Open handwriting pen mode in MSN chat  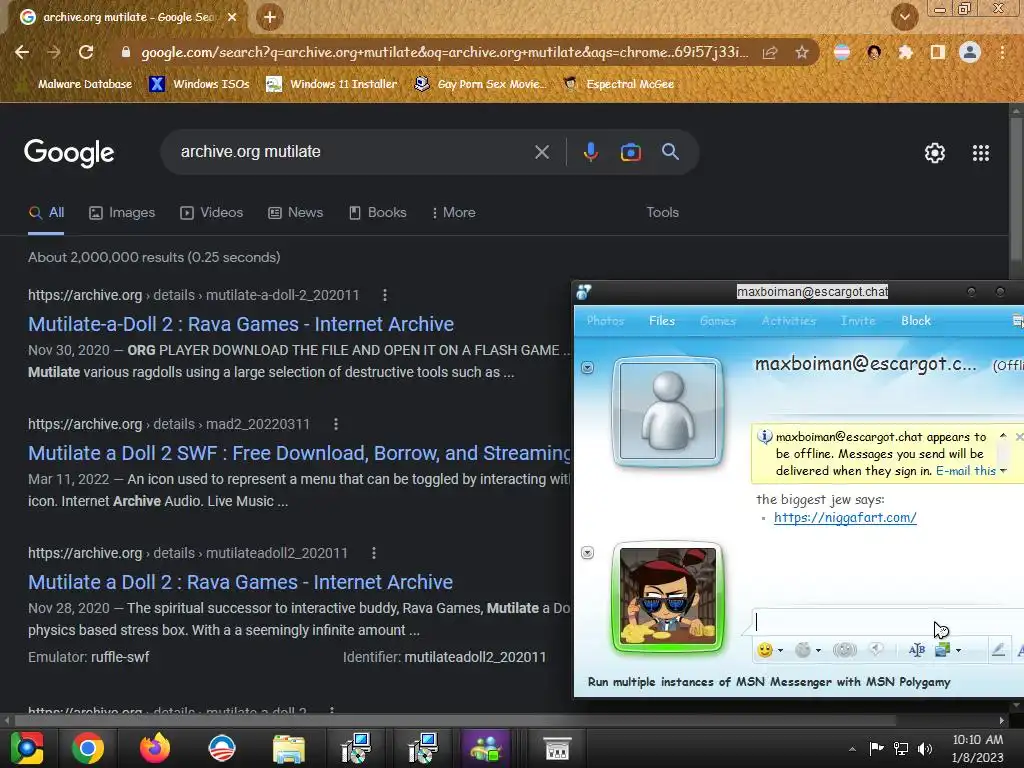click(x=998, y=650)
